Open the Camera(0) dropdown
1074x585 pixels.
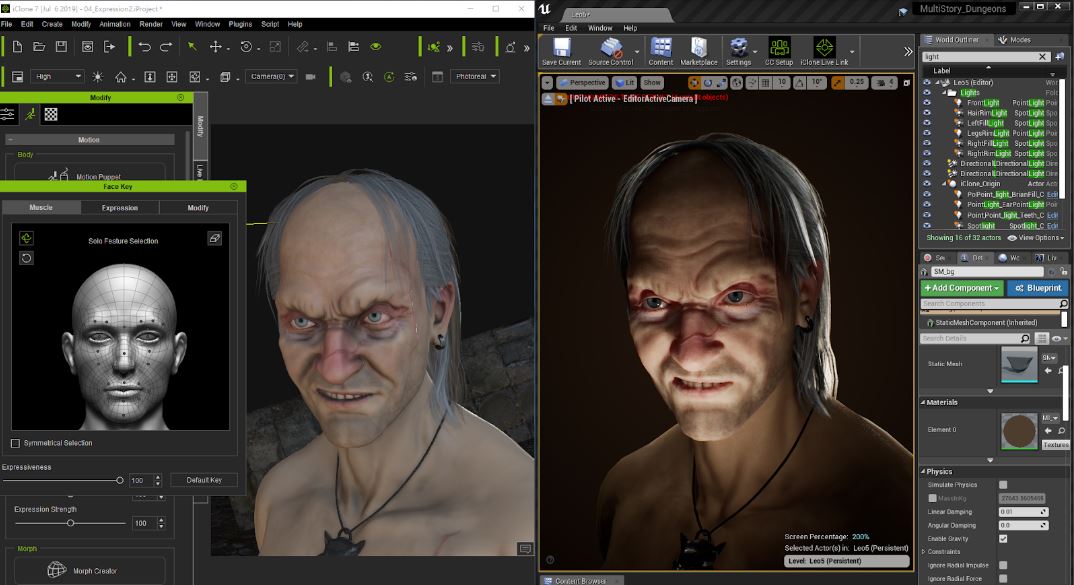point(272,77)
